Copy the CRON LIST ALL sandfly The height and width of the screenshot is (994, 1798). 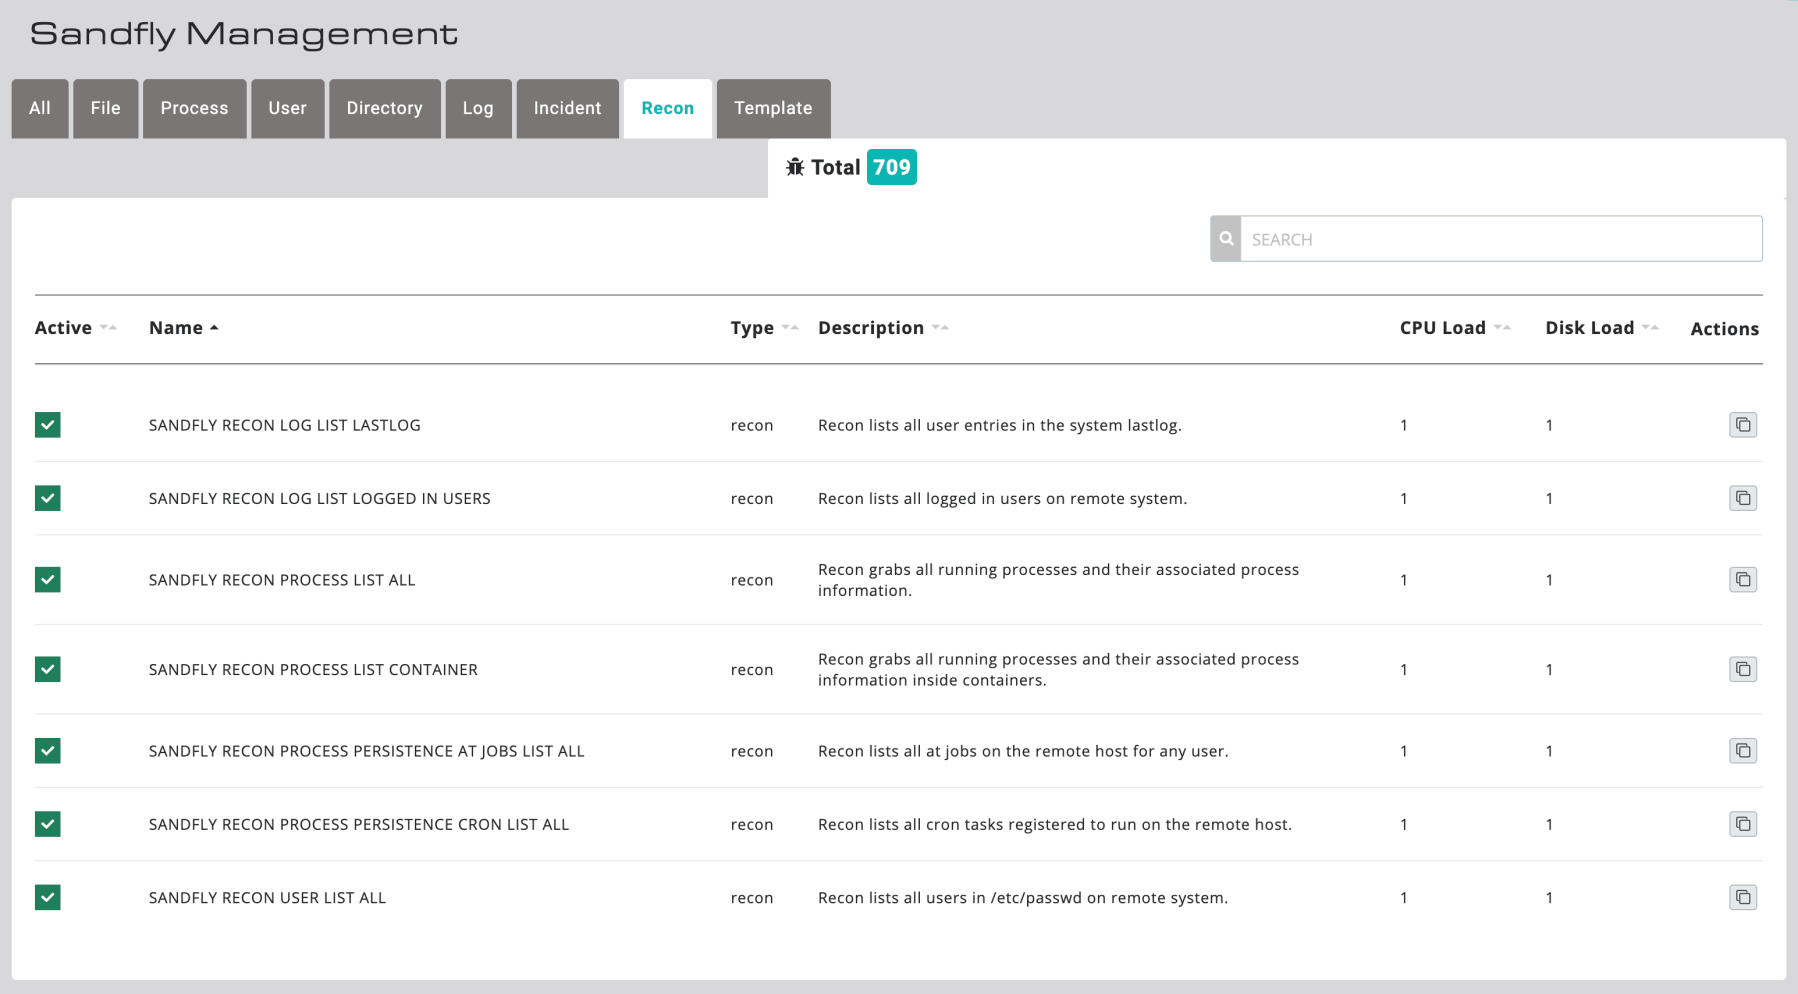1743,824
